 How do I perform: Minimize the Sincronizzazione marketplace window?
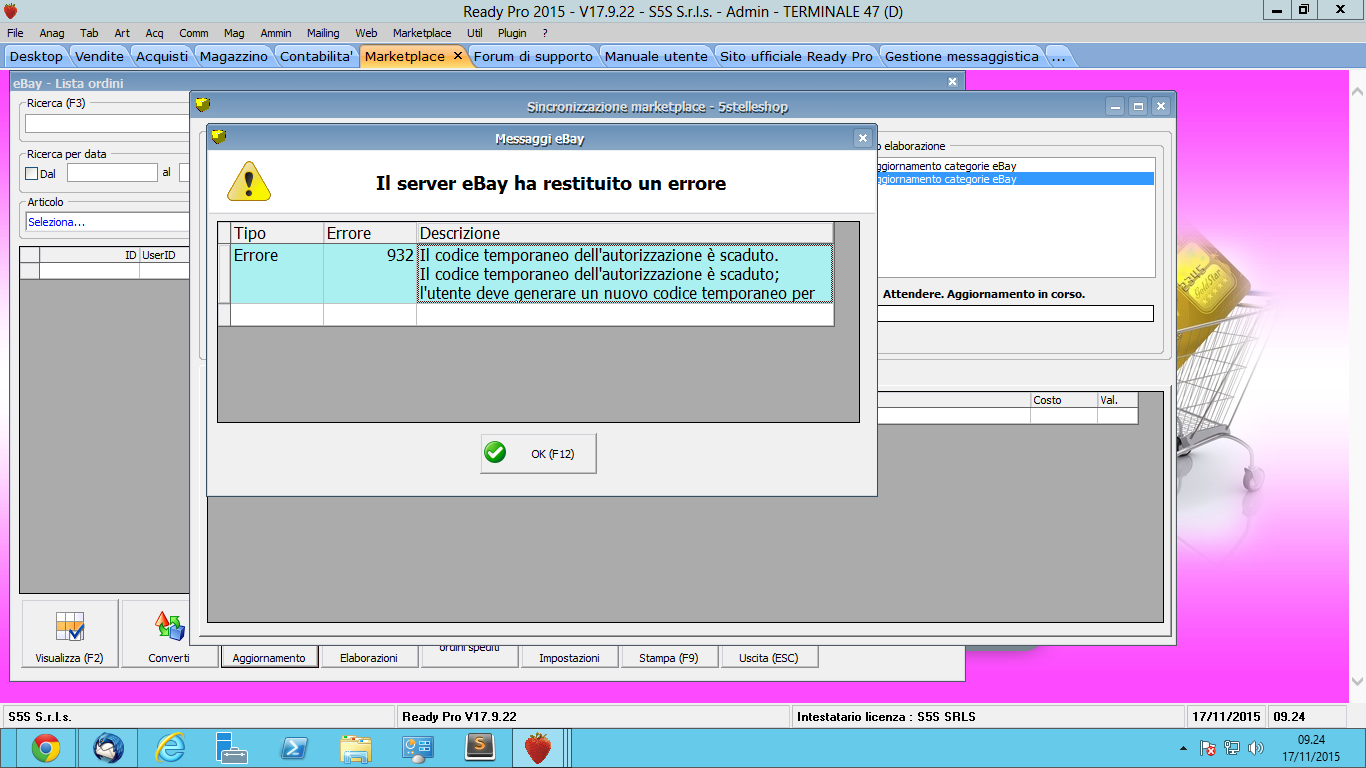[1116, 106]
